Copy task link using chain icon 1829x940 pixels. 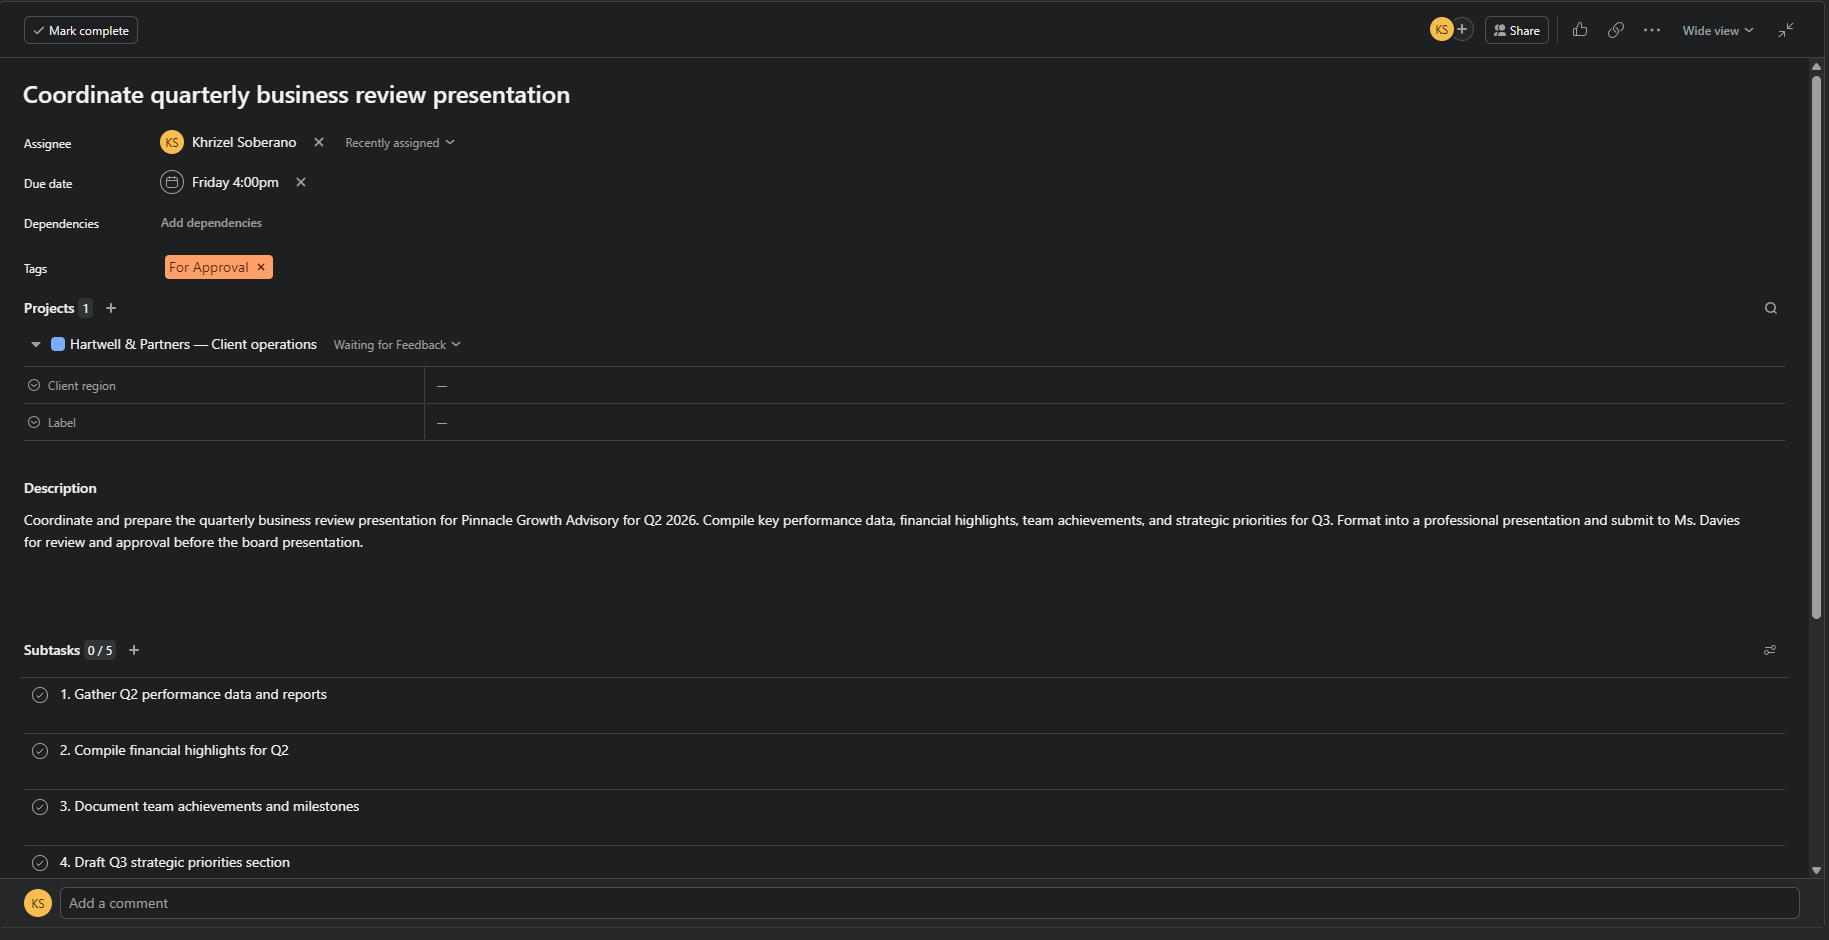tap(1616, 30)
